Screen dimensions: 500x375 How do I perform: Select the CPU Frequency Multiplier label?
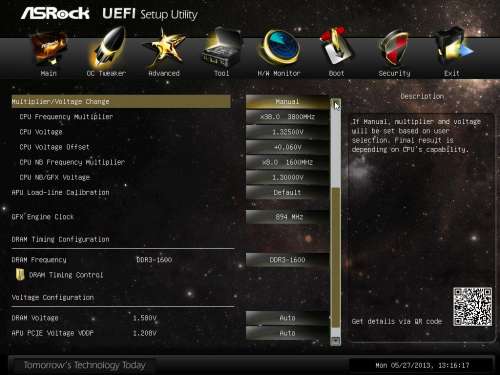coord(66,117)
